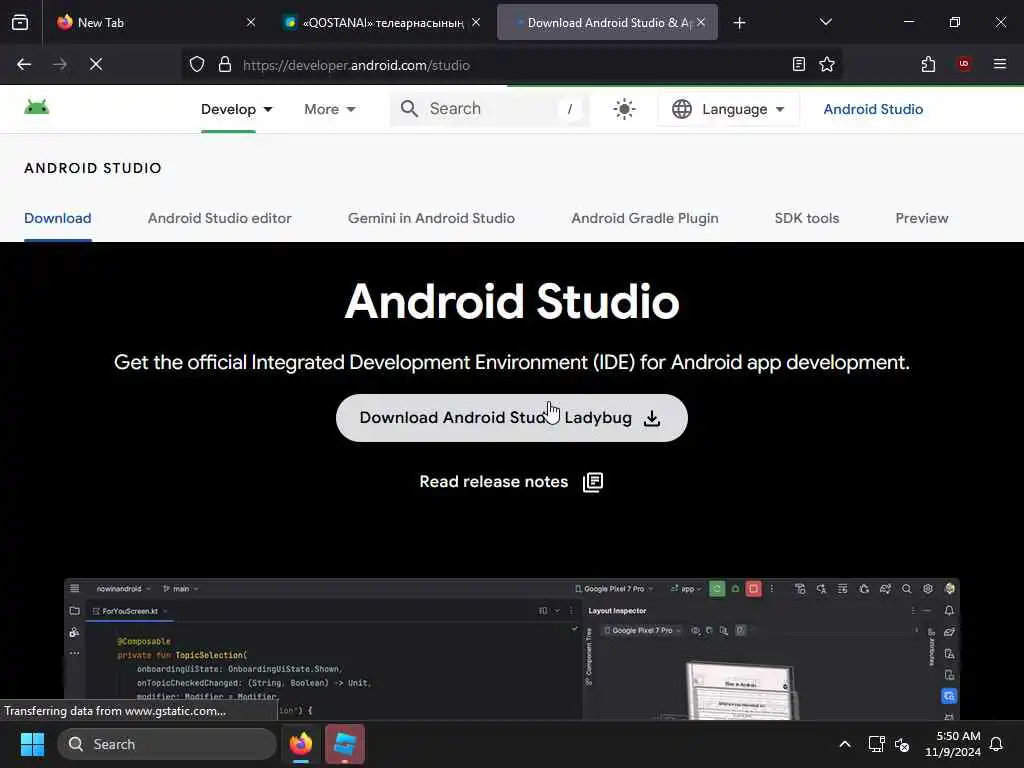Open Android Gradle Plugin tab
The width and height of the screenshot is (1024, 768).
coord(645,218)
